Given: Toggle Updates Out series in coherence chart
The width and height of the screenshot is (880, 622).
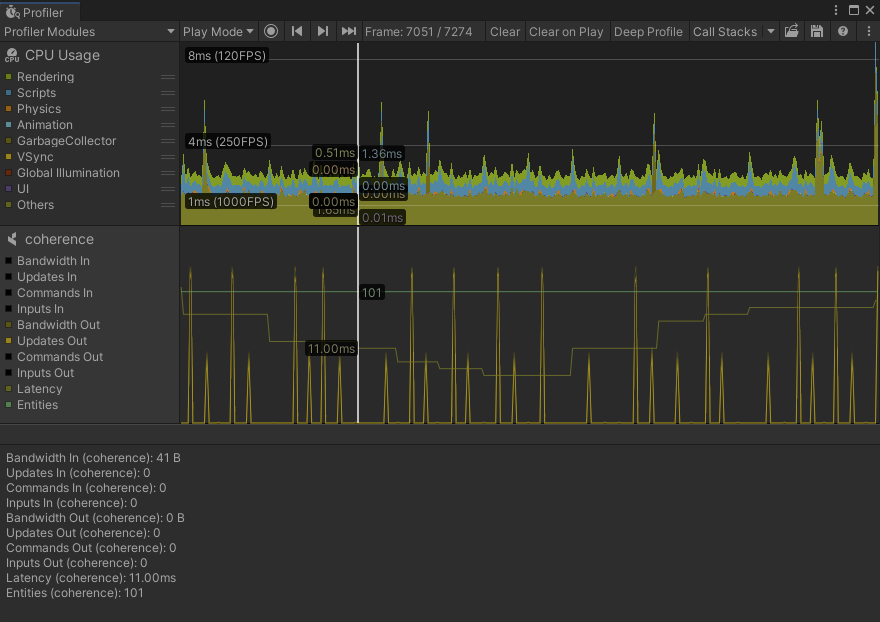Looking at the screenshot, I should (x=9, y=341).
